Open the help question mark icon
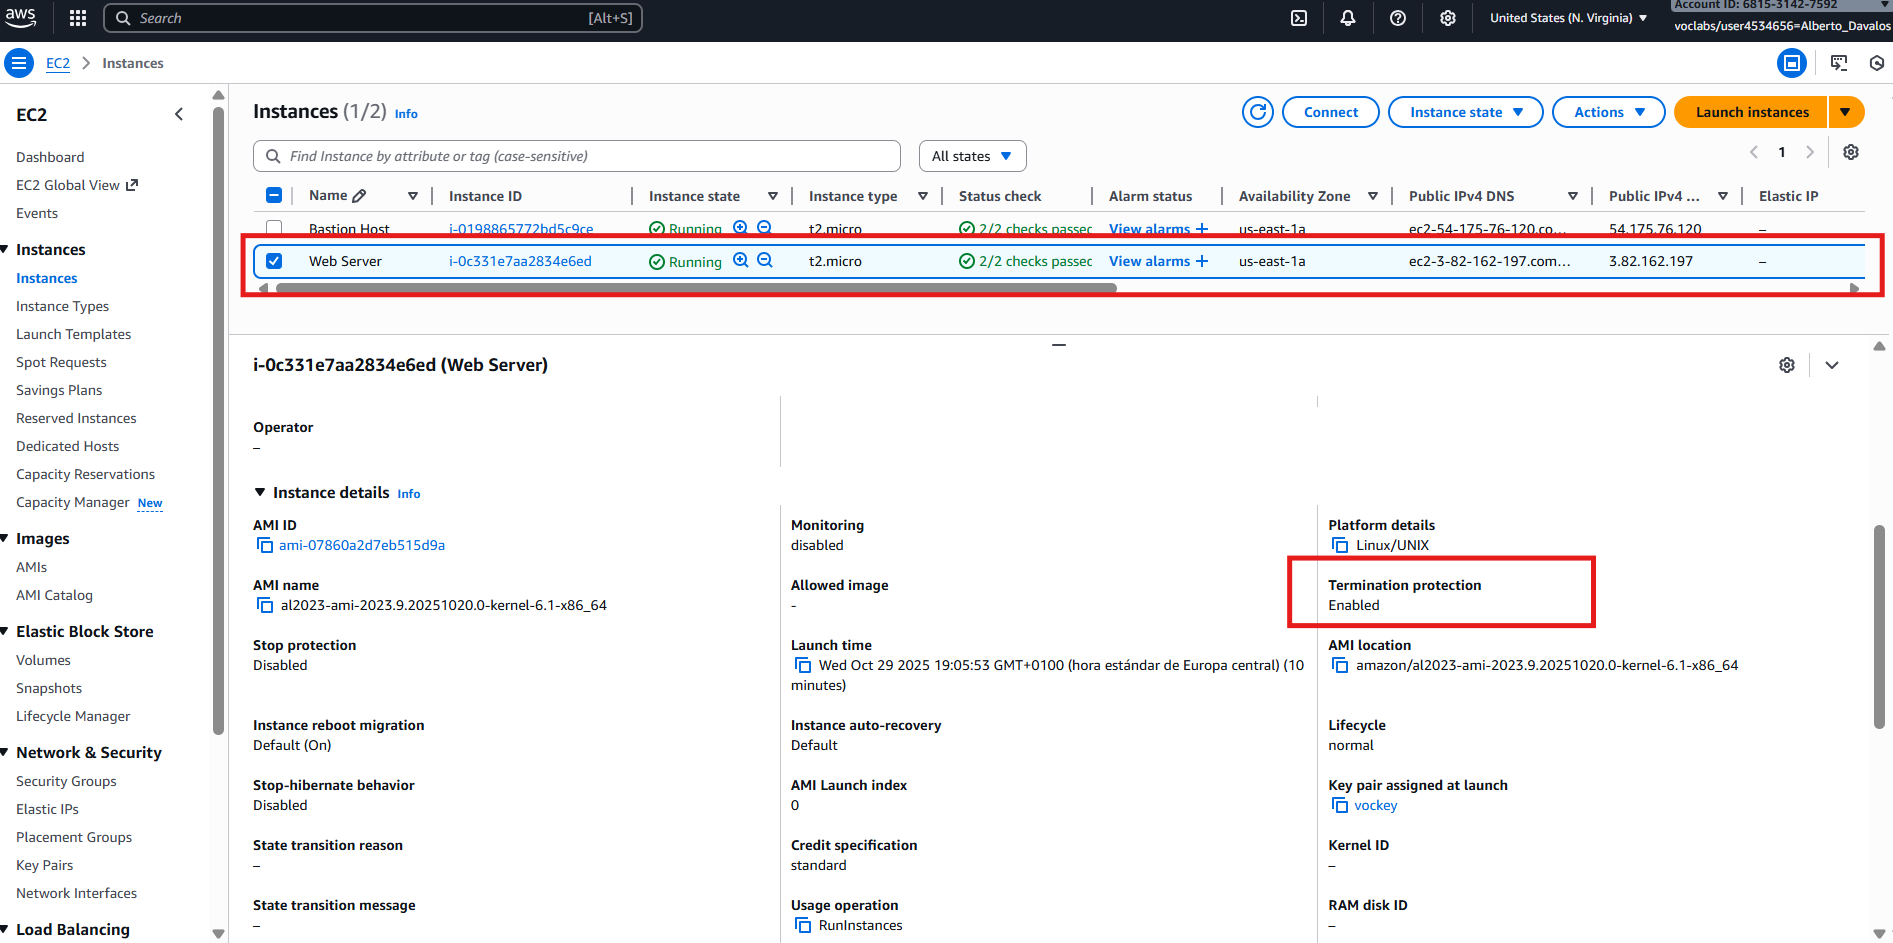Image resolution: width=1893 pixels, height=943 pixels. 1398,18
